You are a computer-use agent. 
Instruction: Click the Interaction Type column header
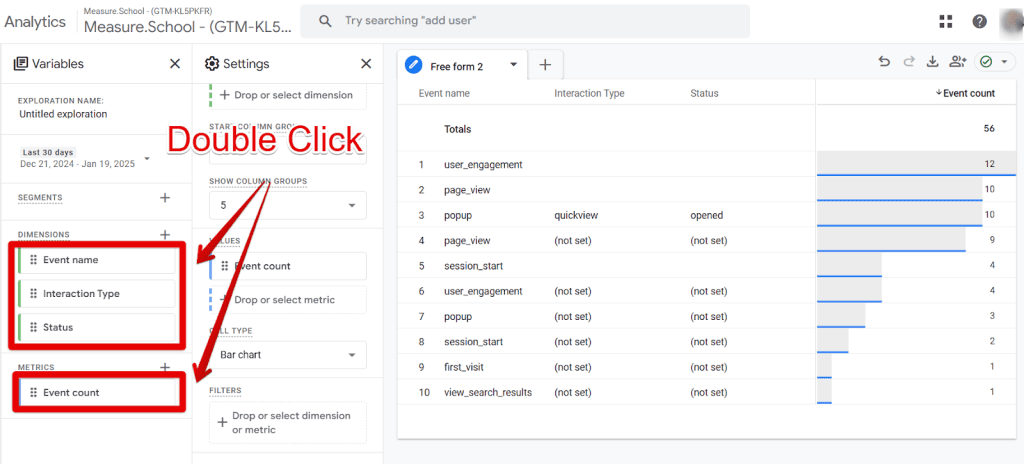pos(589,93)
